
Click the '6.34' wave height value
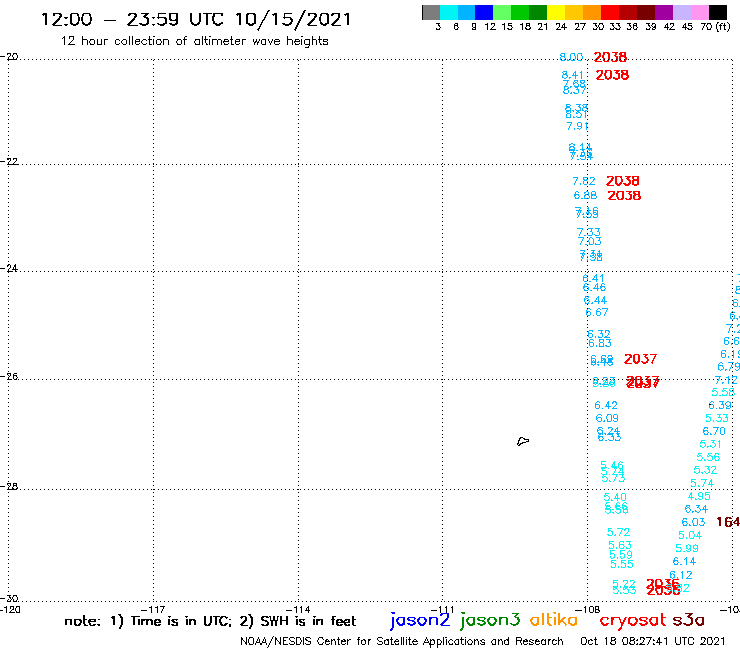pyautogui.click(x=696, y=509)
